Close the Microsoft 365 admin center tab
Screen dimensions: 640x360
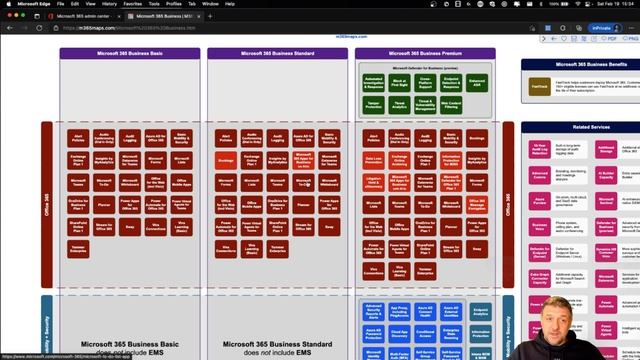119,16
